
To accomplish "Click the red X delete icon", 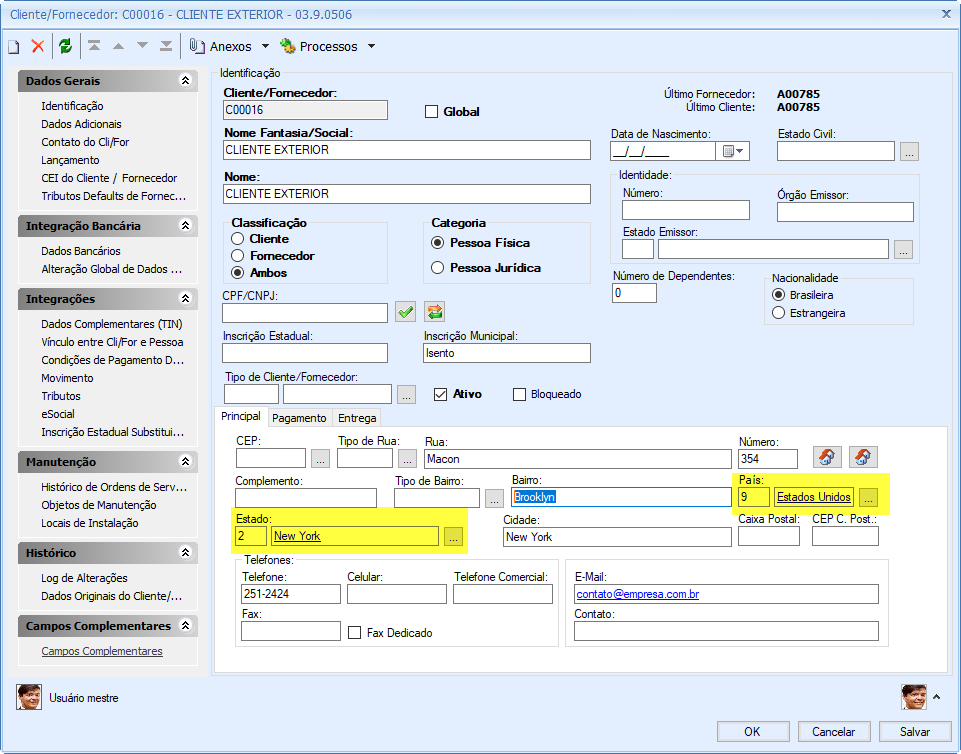I will click(38, 47).
